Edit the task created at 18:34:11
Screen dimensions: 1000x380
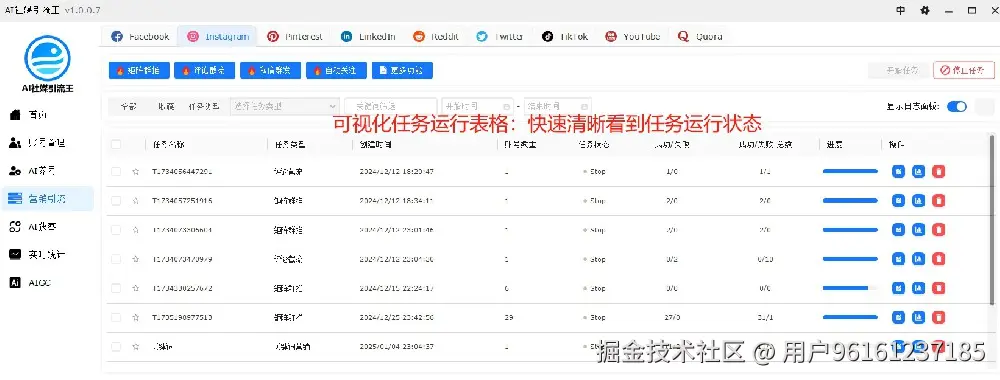click(x=898, y=201)
